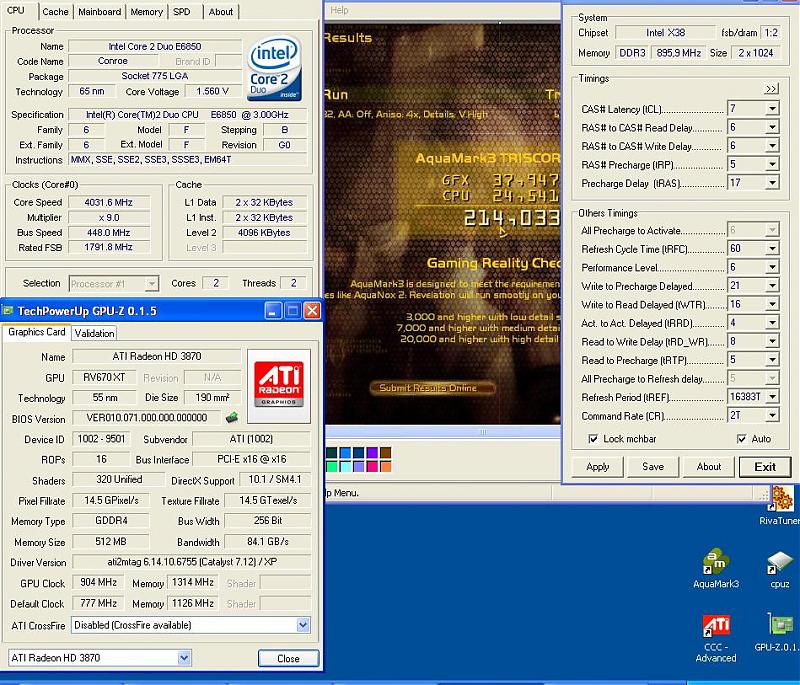Click the Core Voltage value 1.560 V
This screenshot has height=685, width=800.
tap(212, 91)
